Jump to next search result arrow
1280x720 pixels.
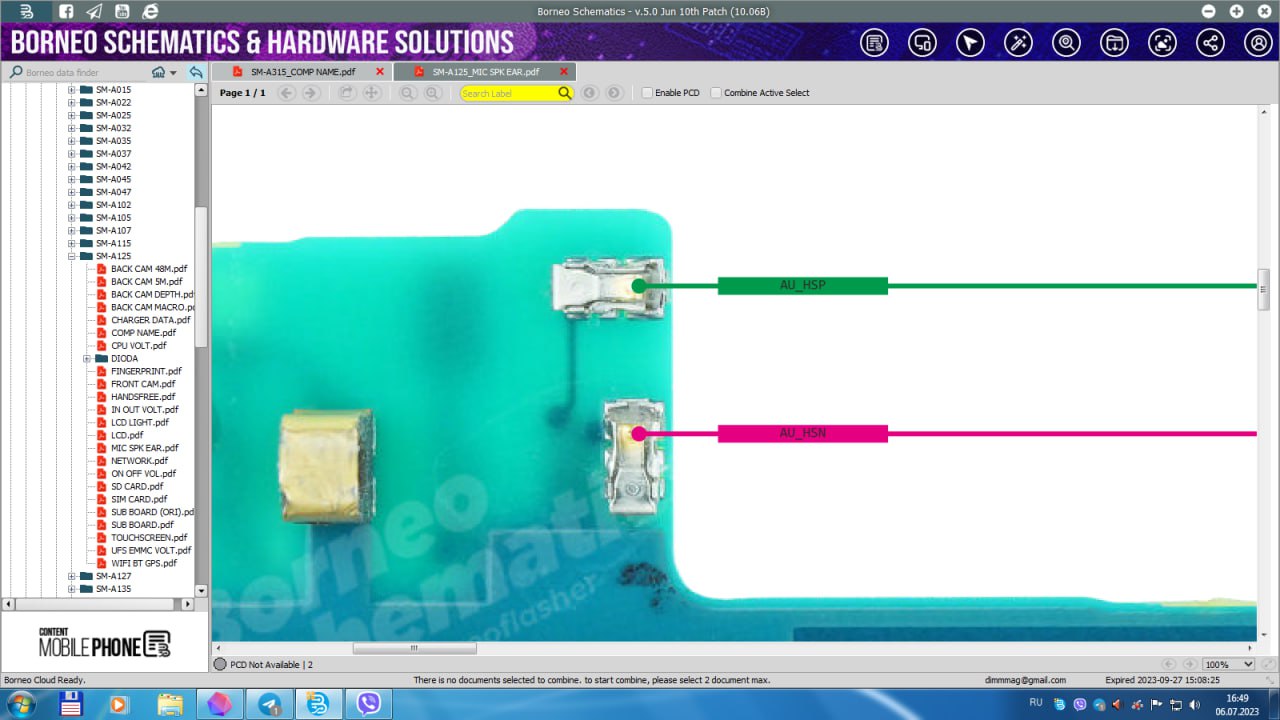(x=614, y=93)
